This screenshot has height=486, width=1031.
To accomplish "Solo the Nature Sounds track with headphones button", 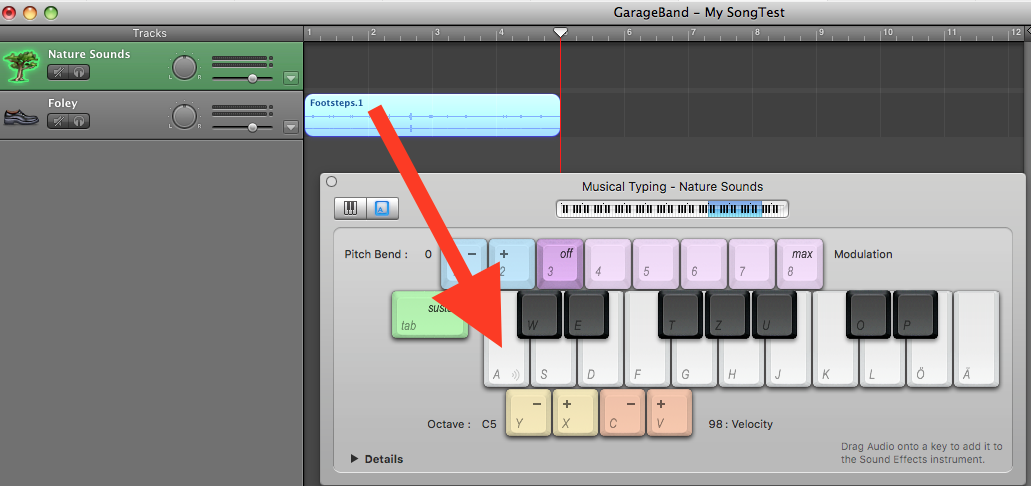I will point(78,72).
